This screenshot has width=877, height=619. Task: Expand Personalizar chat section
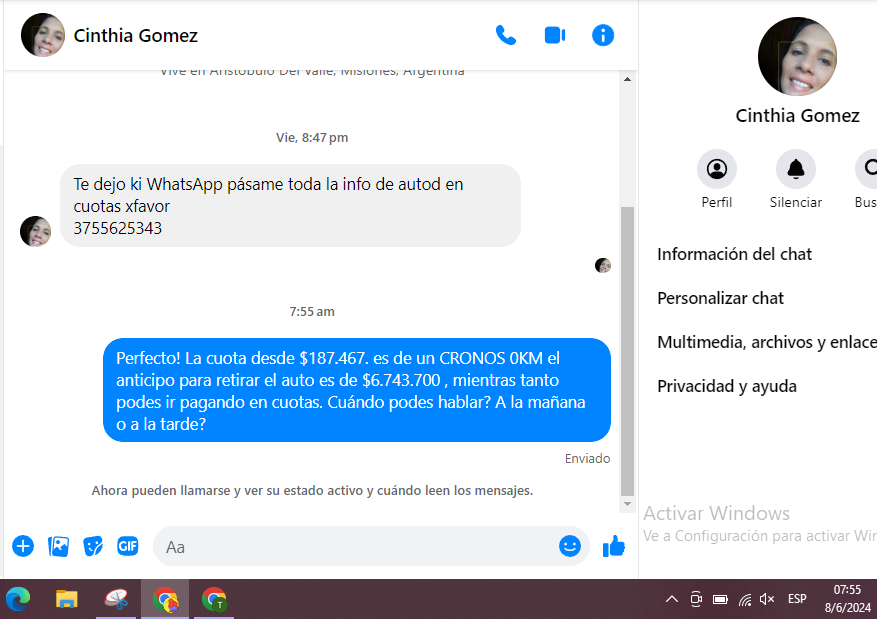click(x=720, y=298)
